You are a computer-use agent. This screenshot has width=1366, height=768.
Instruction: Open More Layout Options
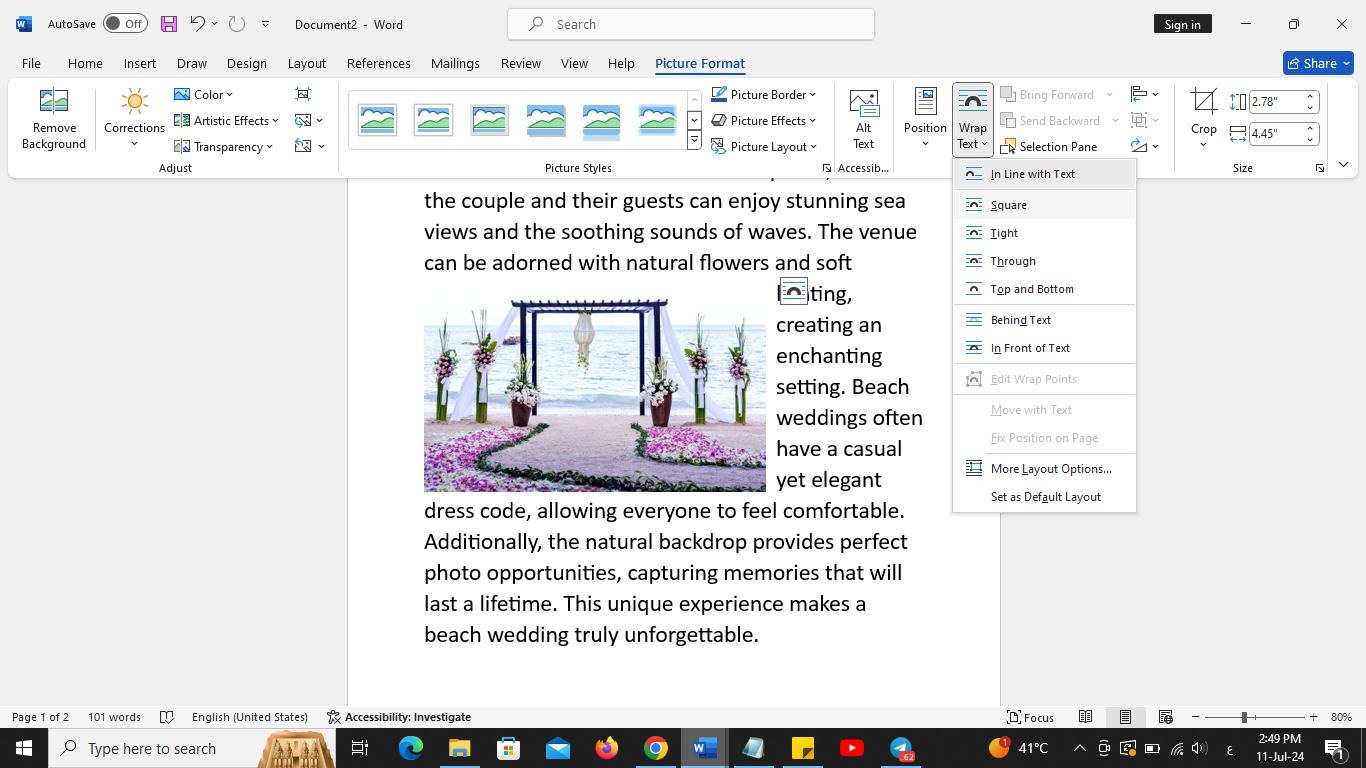pos(1045,469)
